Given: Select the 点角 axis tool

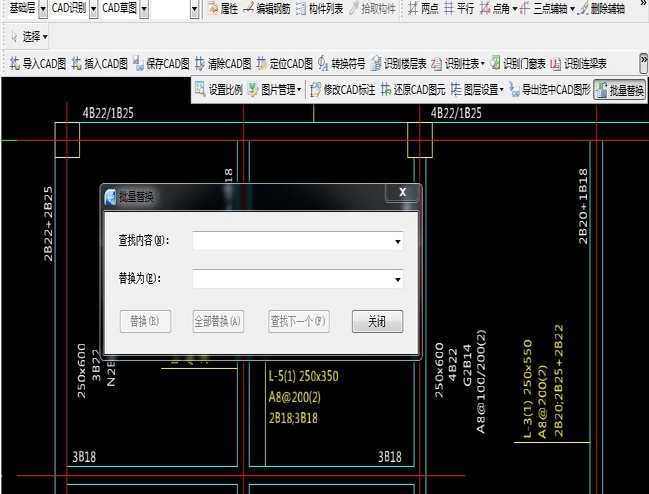Looking at the screenshot, I should pos(494,8).
